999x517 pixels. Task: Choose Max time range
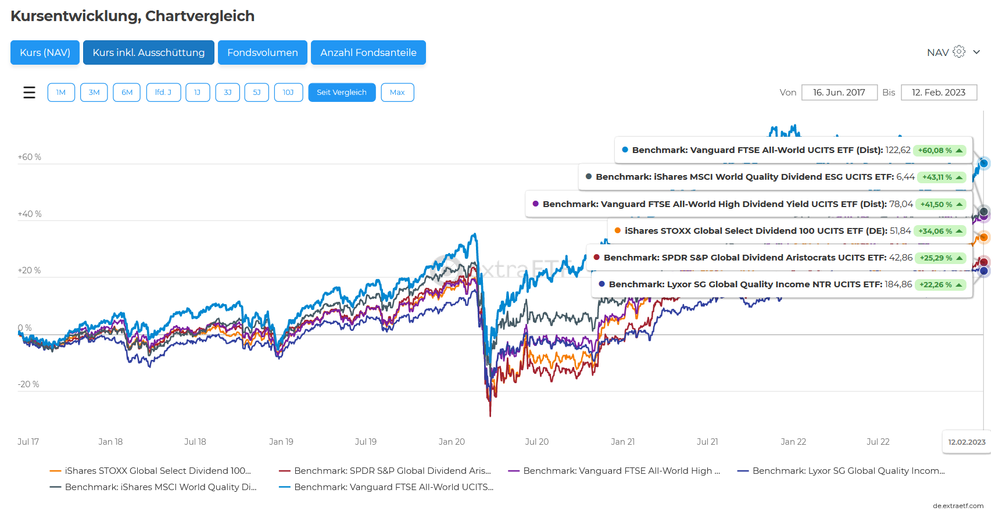click(397, 92)
